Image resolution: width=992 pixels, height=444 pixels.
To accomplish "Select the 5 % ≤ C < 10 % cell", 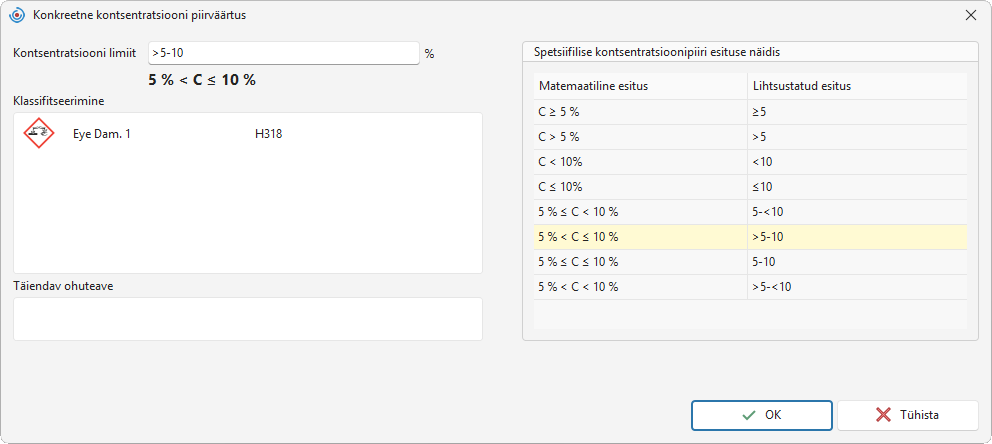I will [640, 212].
